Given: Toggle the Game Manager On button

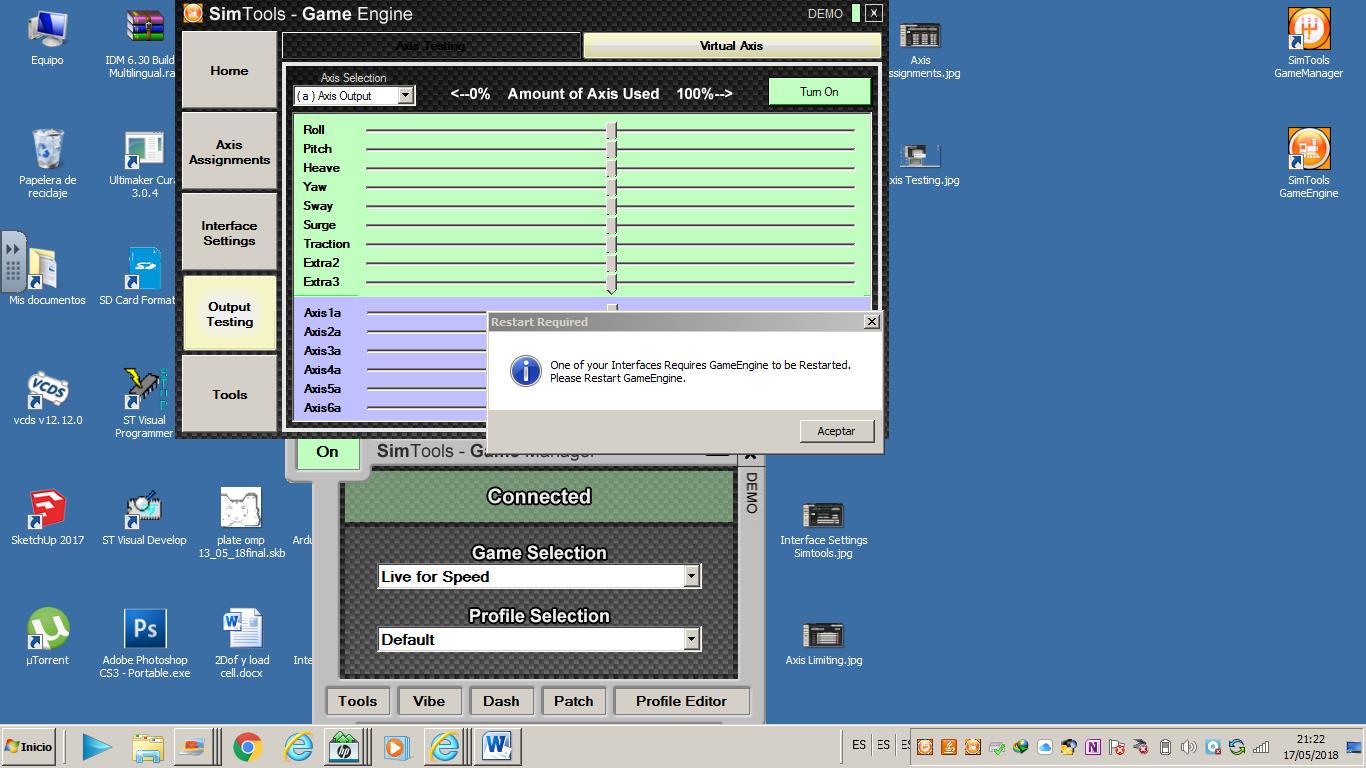Looking at the screenshot, I should click(327, 452).
